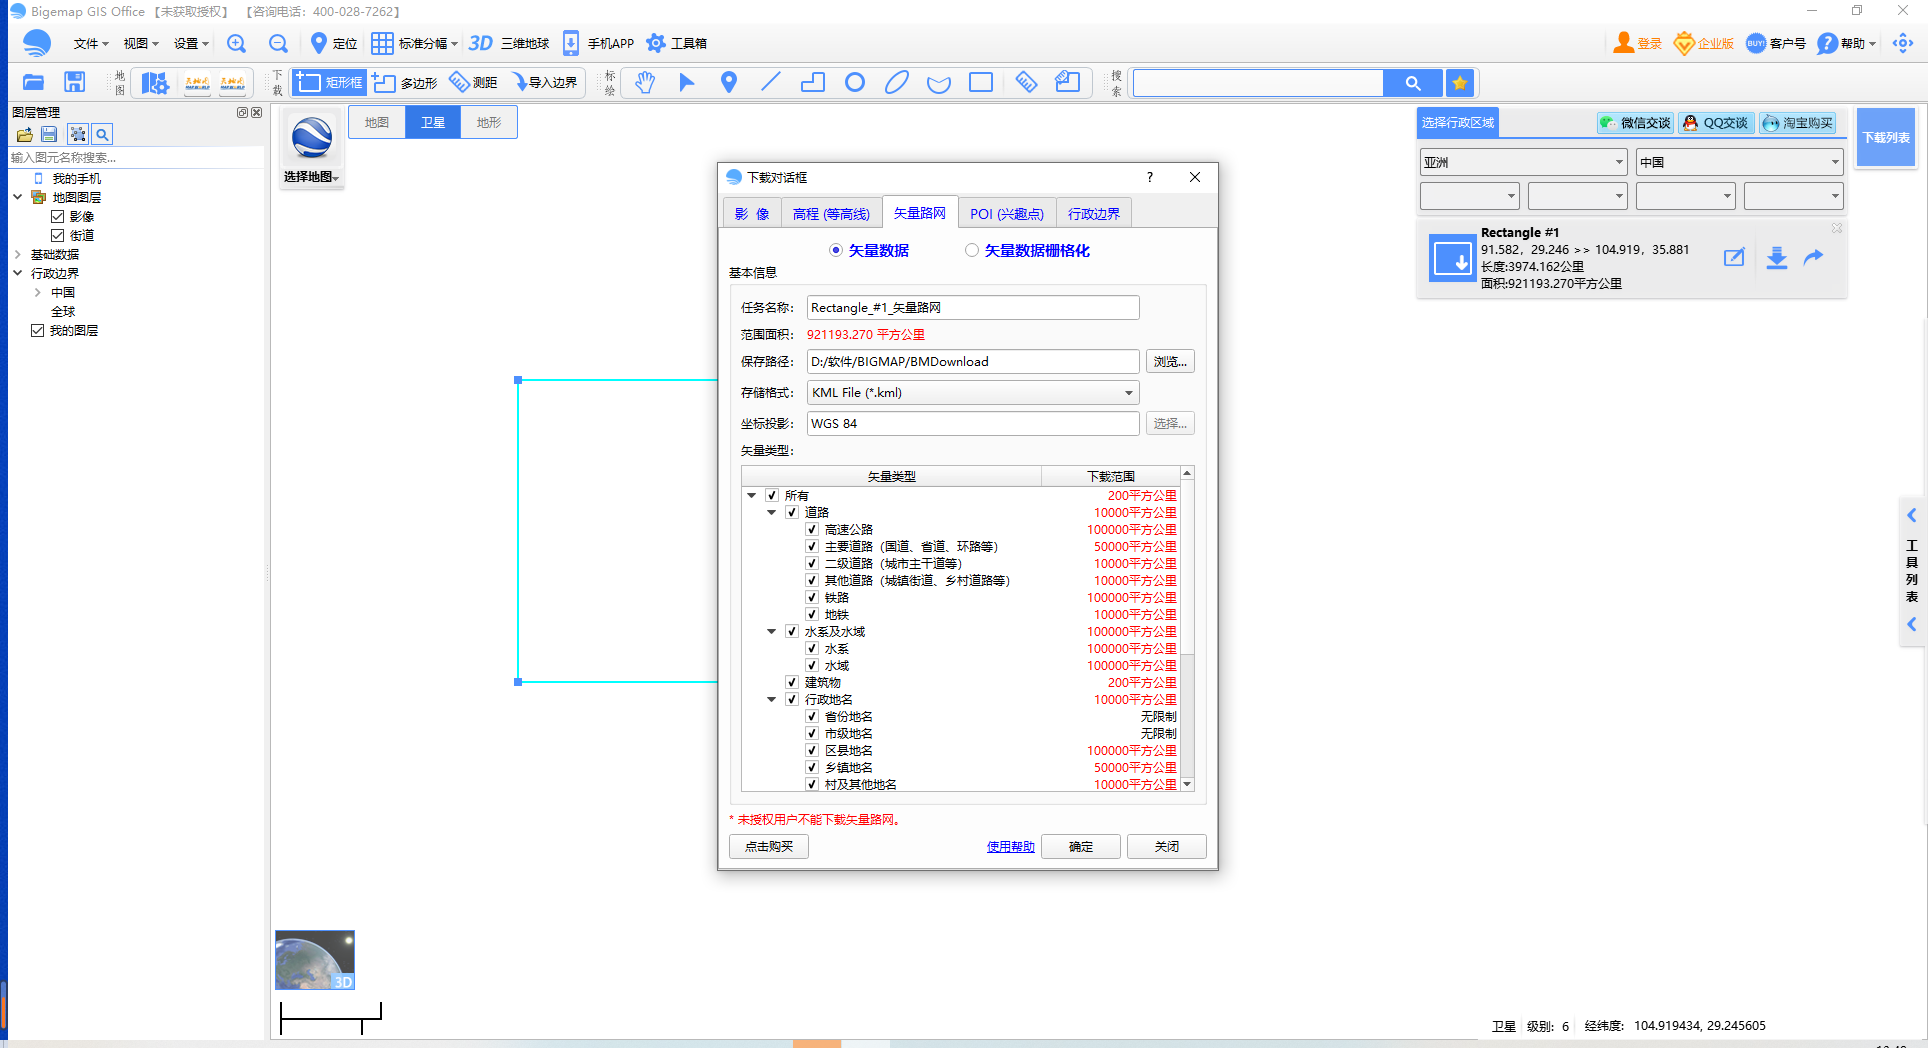Click the open folder toolbar icon

(34, 82)
